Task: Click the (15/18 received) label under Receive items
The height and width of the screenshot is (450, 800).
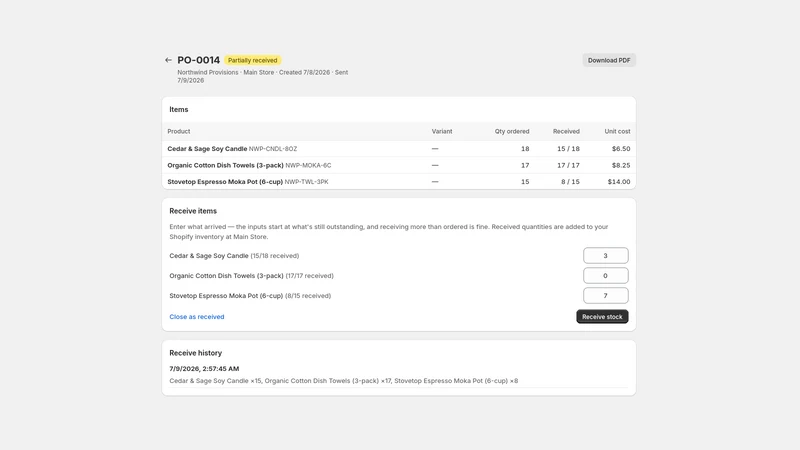Action: click(x=274, y=256)
